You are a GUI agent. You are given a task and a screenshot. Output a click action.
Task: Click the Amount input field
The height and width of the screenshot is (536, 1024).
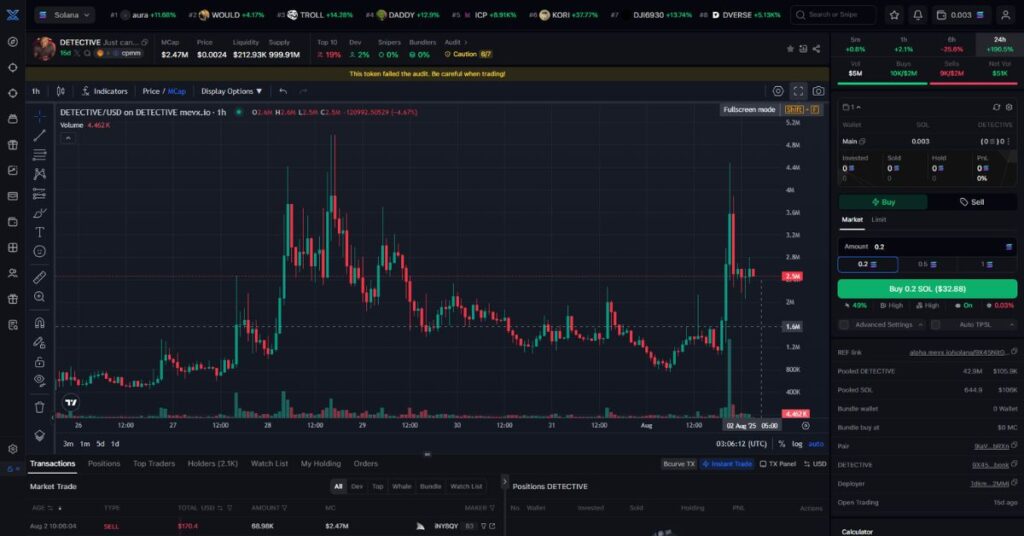coord(927,247)
